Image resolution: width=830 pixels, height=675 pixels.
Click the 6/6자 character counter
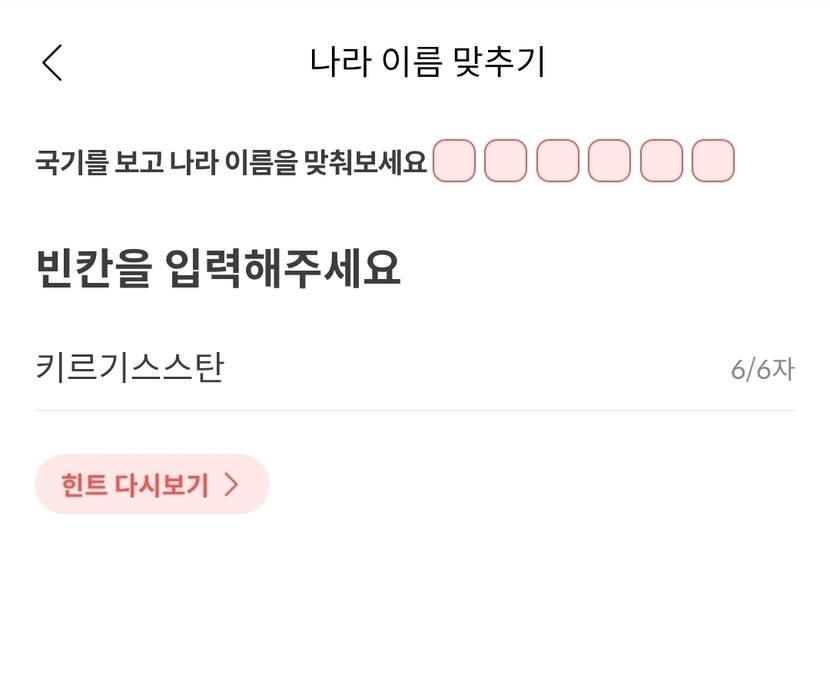(762, 370)
